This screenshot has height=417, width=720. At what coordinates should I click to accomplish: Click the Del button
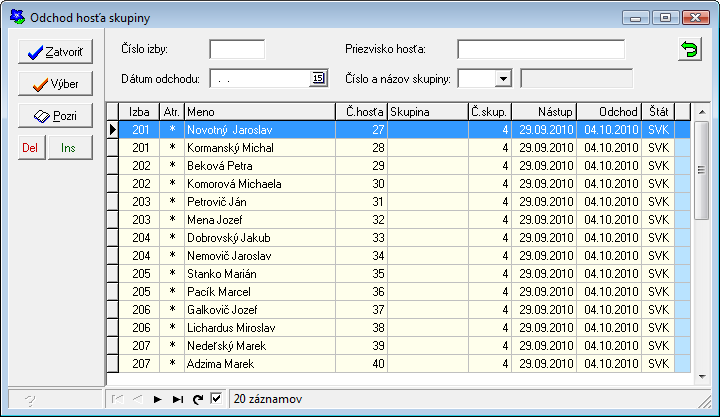pyautogui.click(x=30, y=147)
